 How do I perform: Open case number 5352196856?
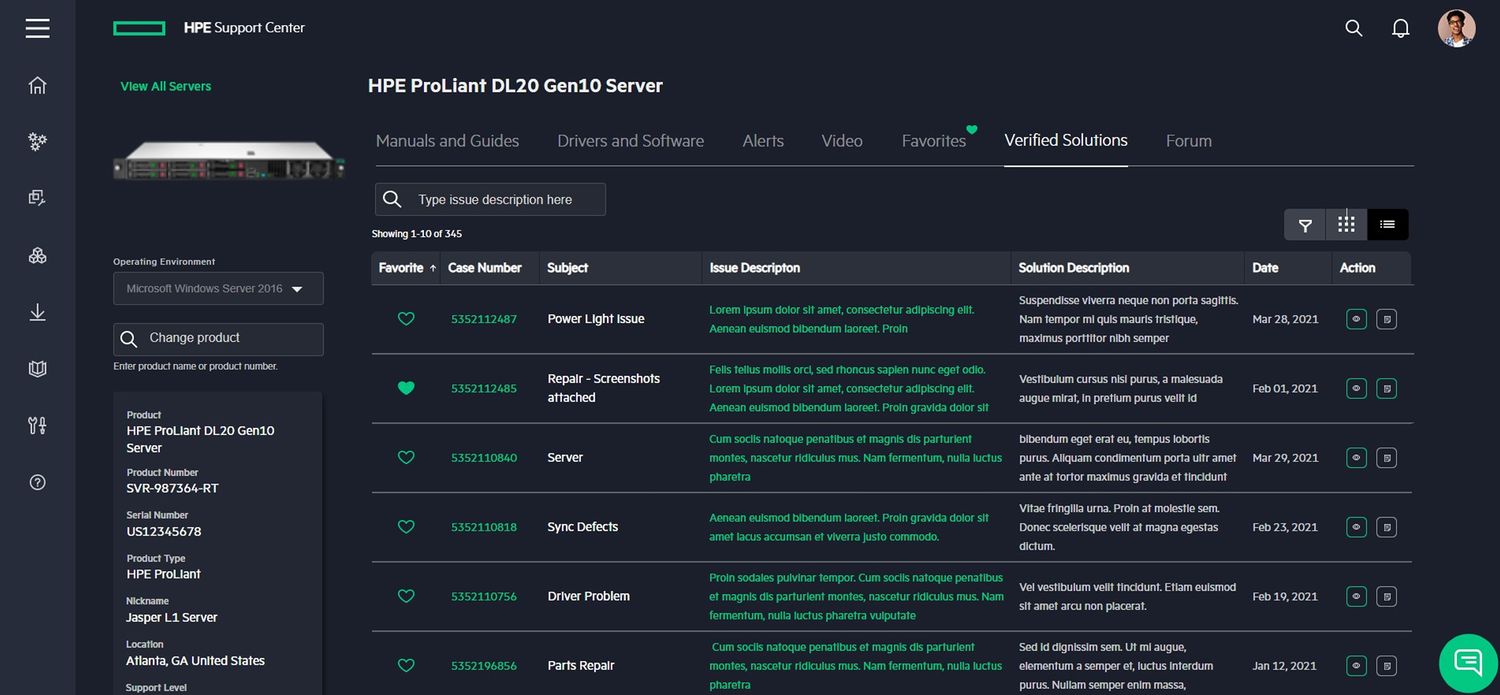pyautogui.click(x=484, y=666)
